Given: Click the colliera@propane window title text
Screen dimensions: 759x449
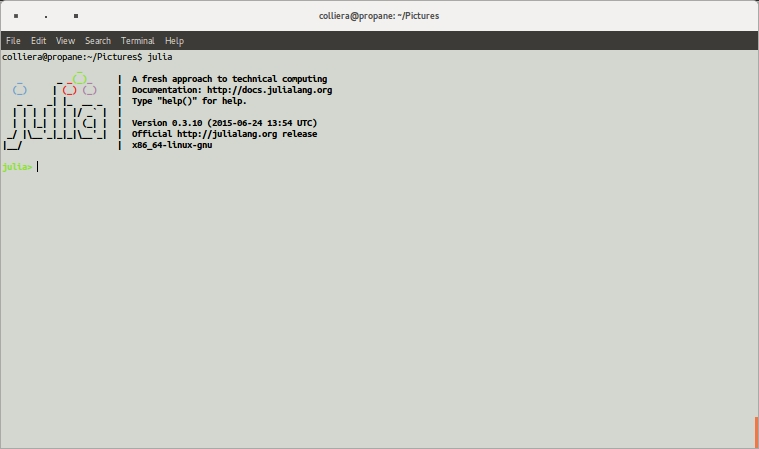Looking at the screenshot, I should tap(379, 16).
